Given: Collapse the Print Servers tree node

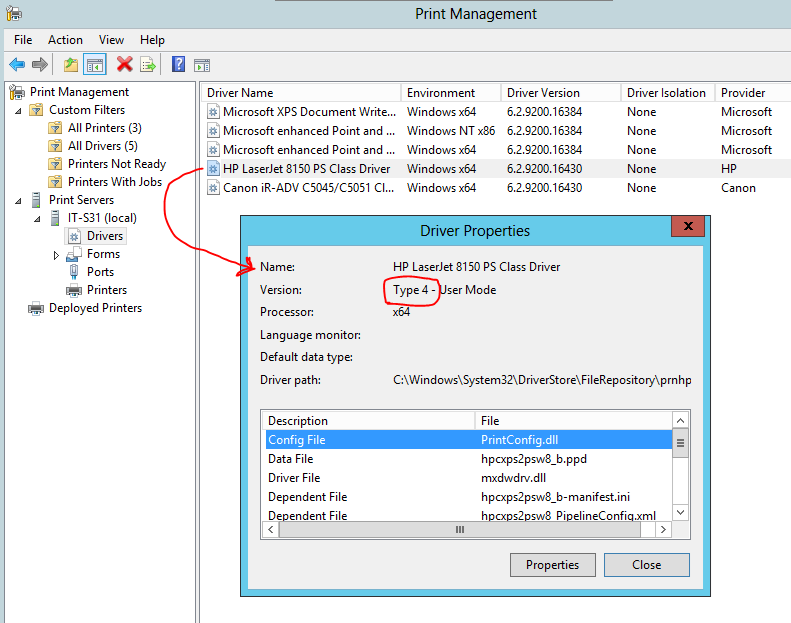Looking at the screenshot, I should tap(18, 200).
